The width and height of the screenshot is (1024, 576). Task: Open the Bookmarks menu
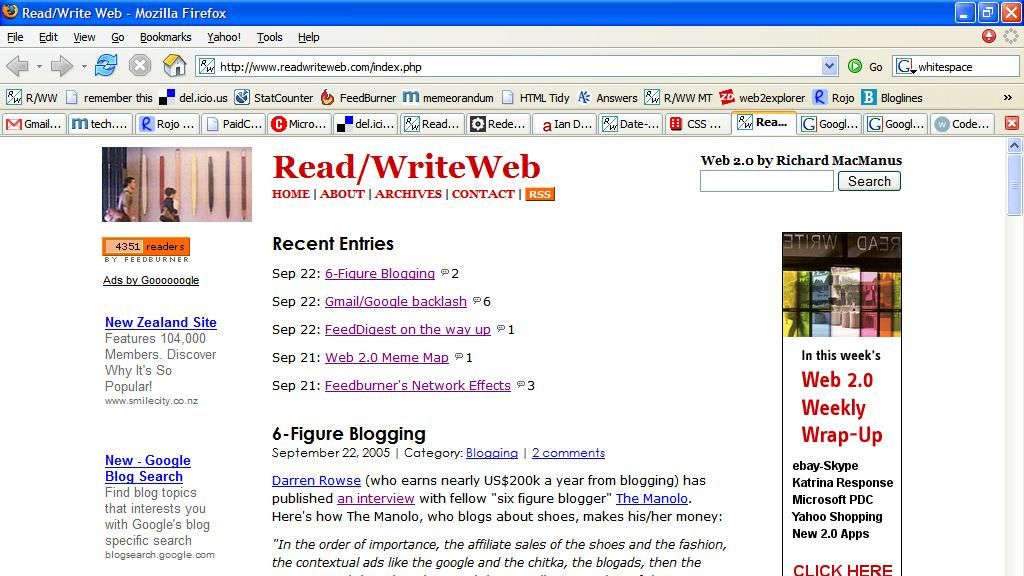(x=165, y=37)
